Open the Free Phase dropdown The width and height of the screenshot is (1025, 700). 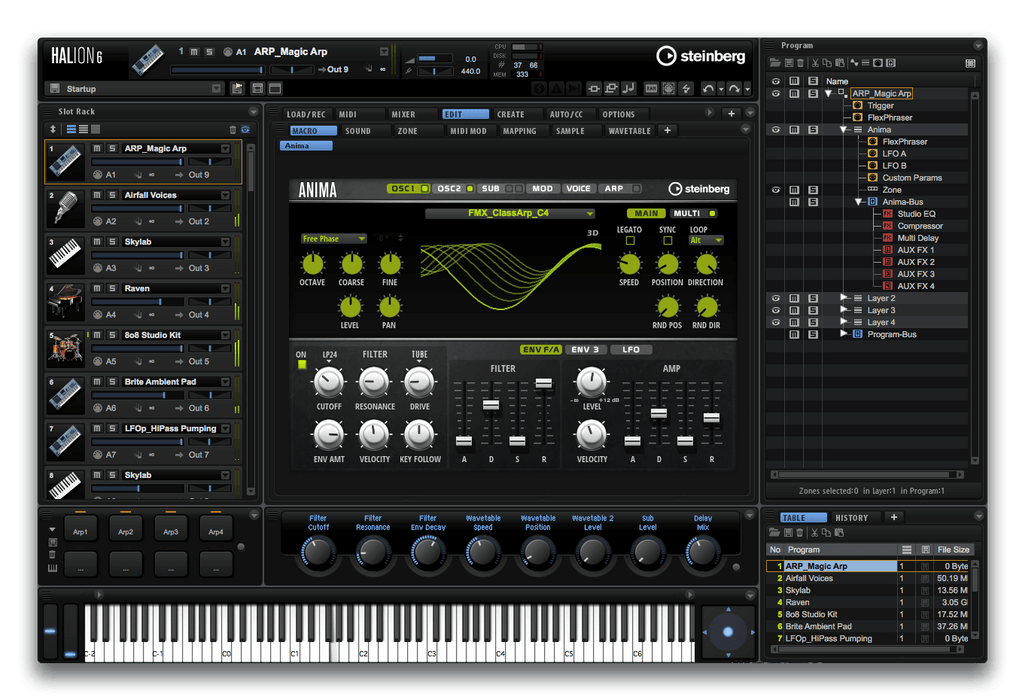tap(334, 239)
